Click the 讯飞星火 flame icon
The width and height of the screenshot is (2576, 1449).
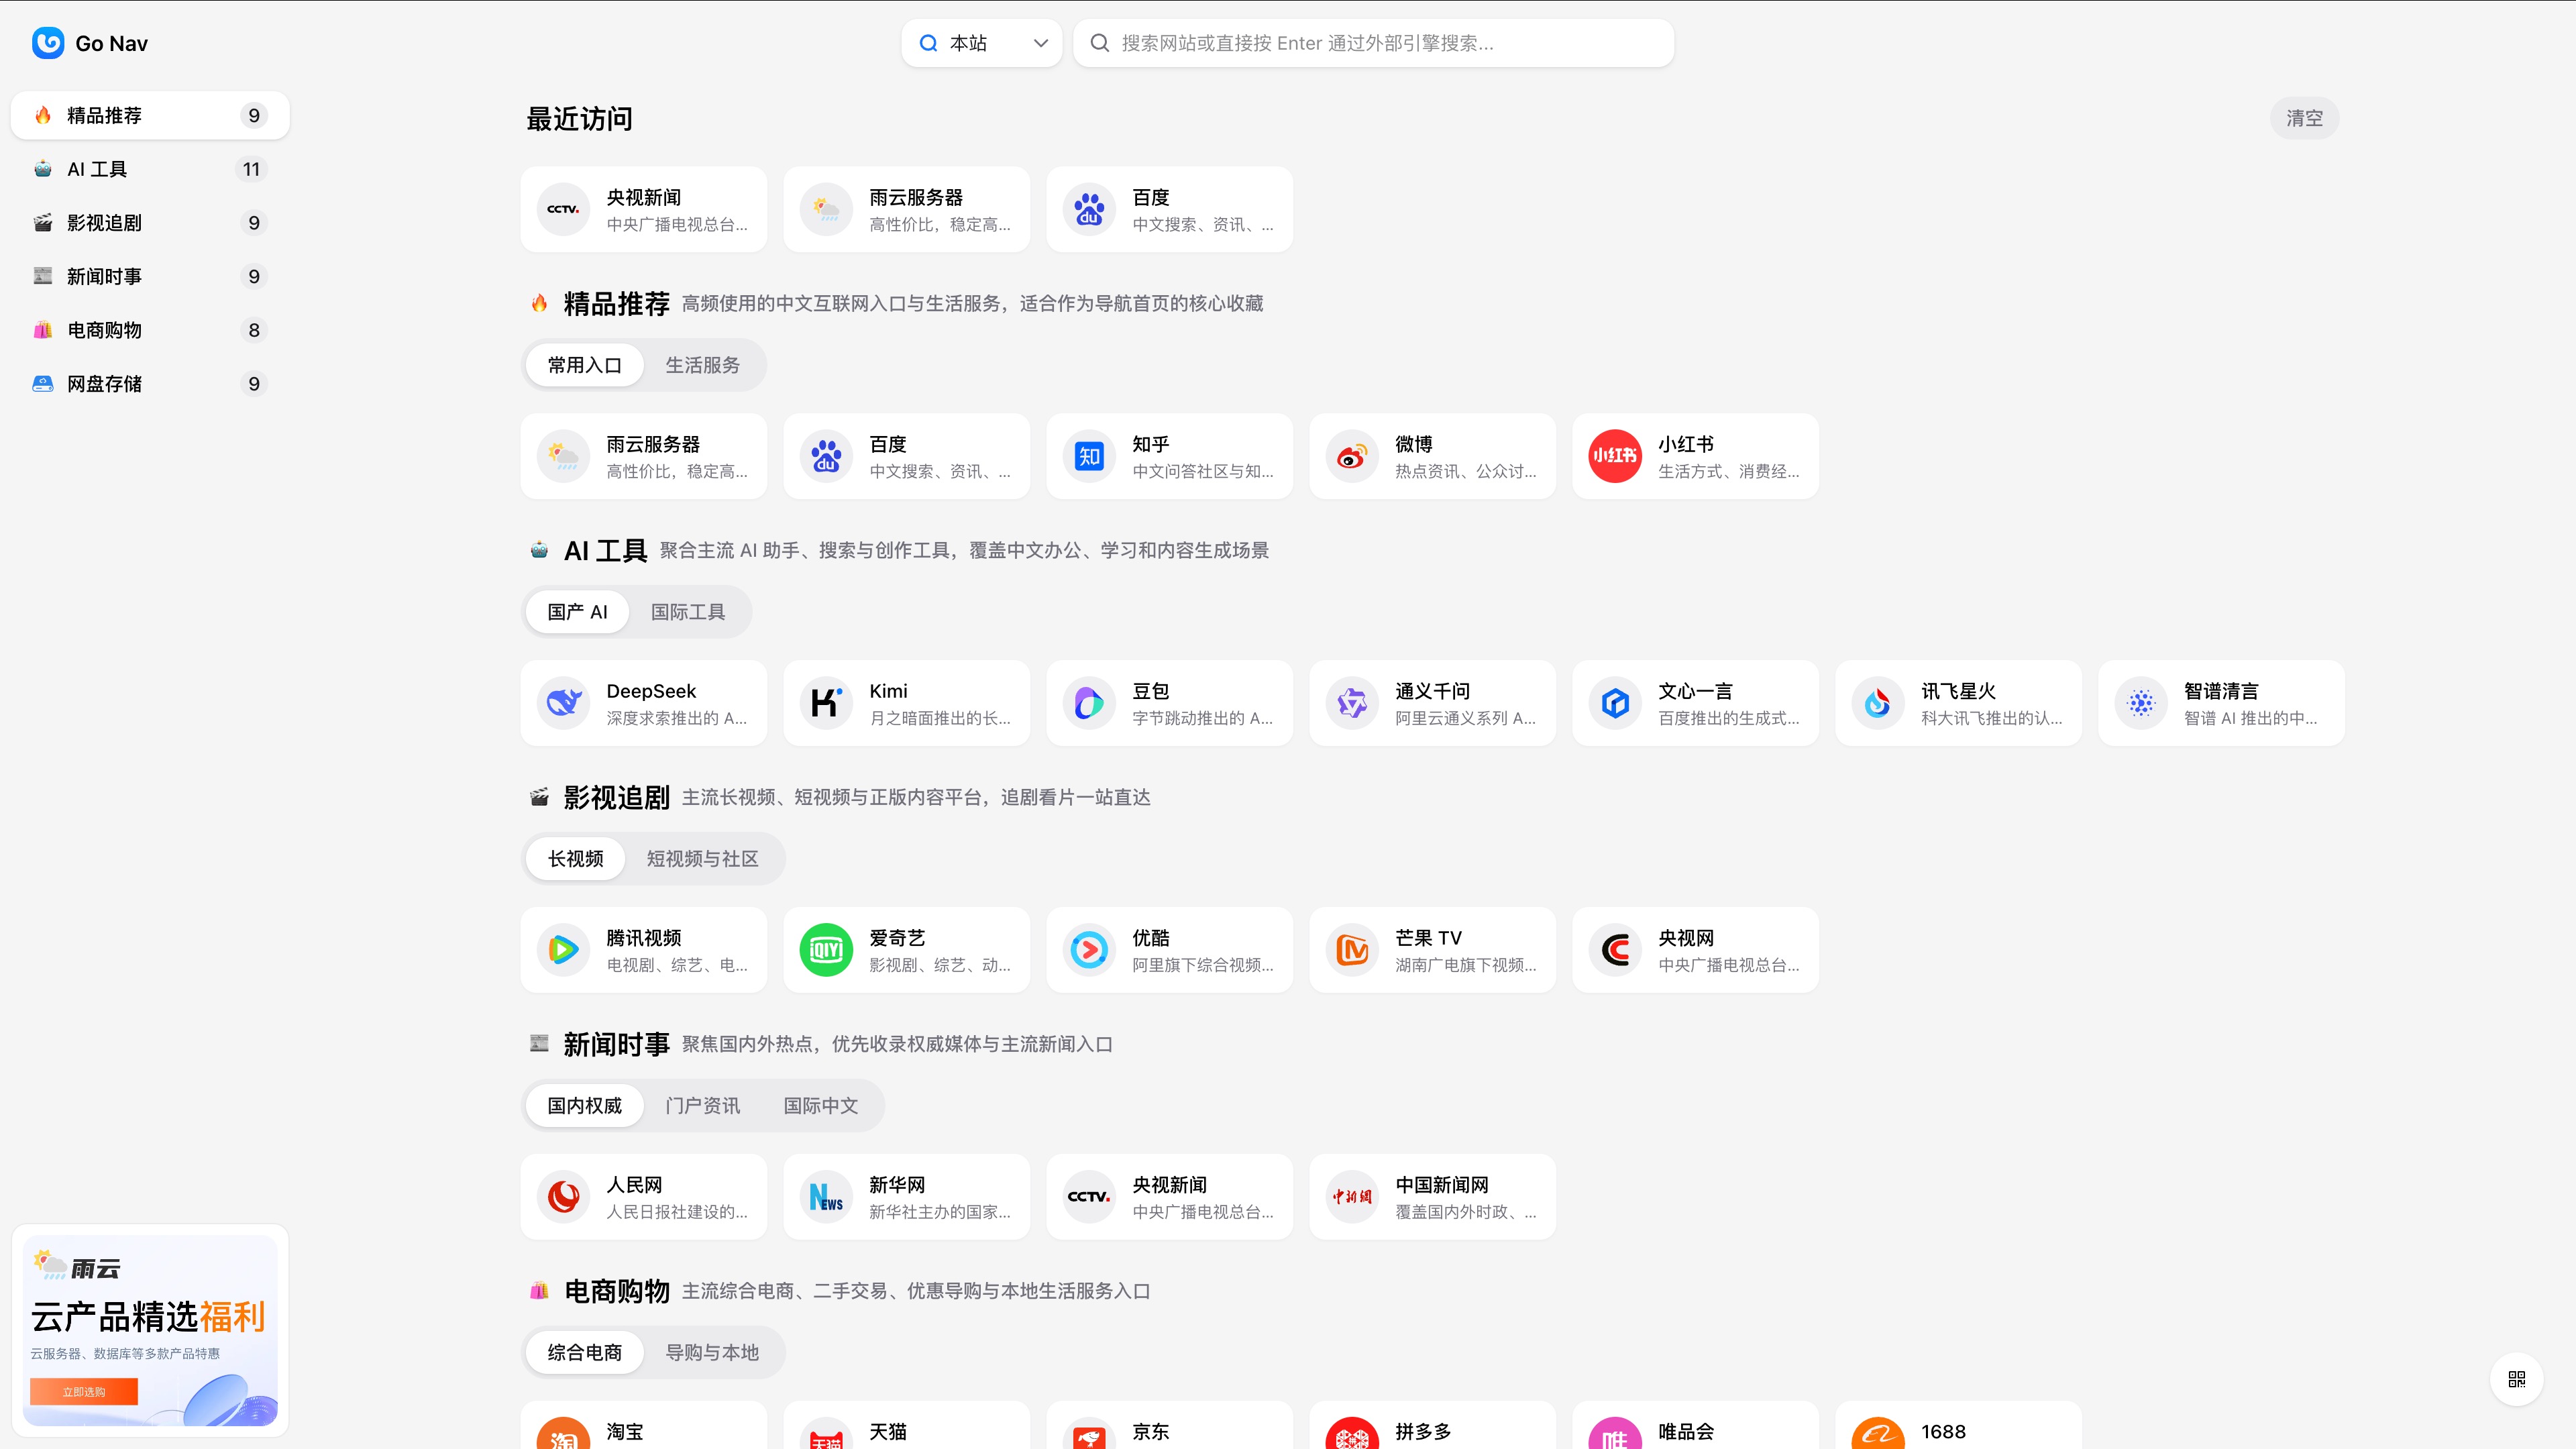pos(1878,703)
